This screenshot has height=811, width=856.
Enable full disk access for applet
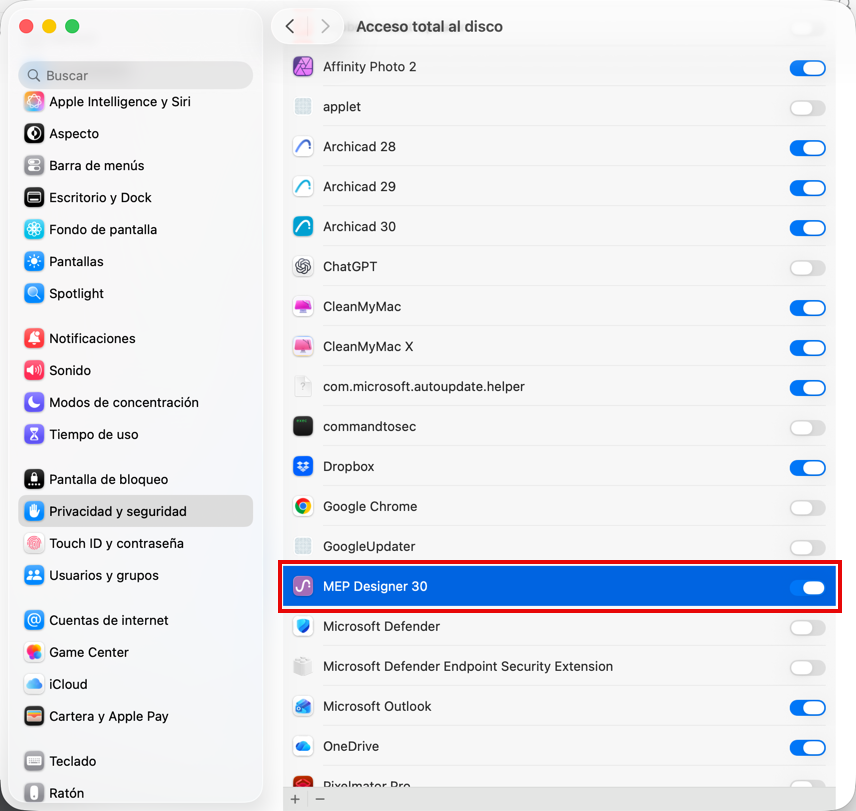click(x=807, y=108)
